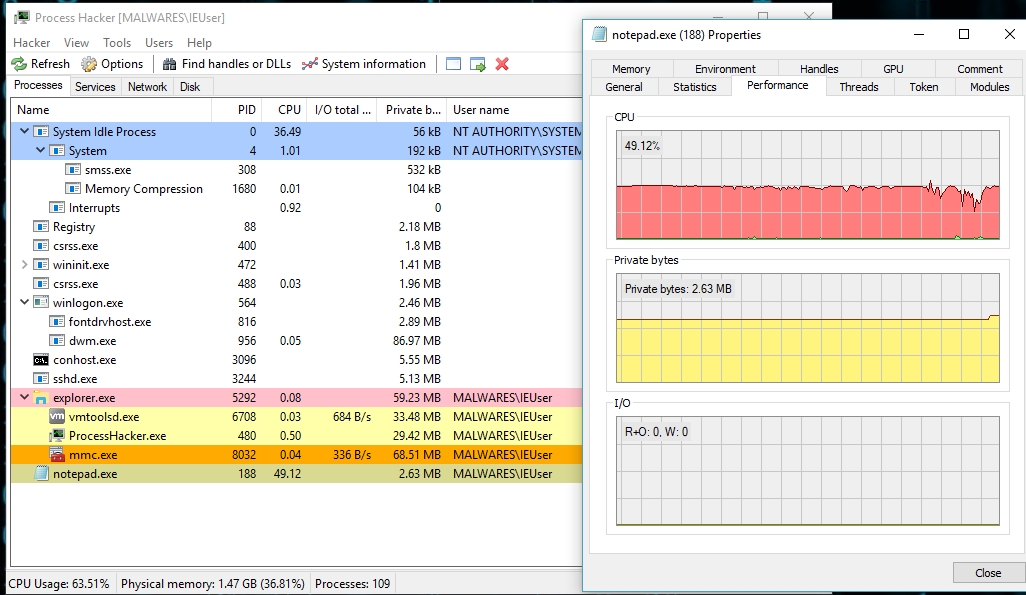Screen dimensions: 1026x595
Task: Click the conhost.exe console icon
Action: tap(41, 360)
